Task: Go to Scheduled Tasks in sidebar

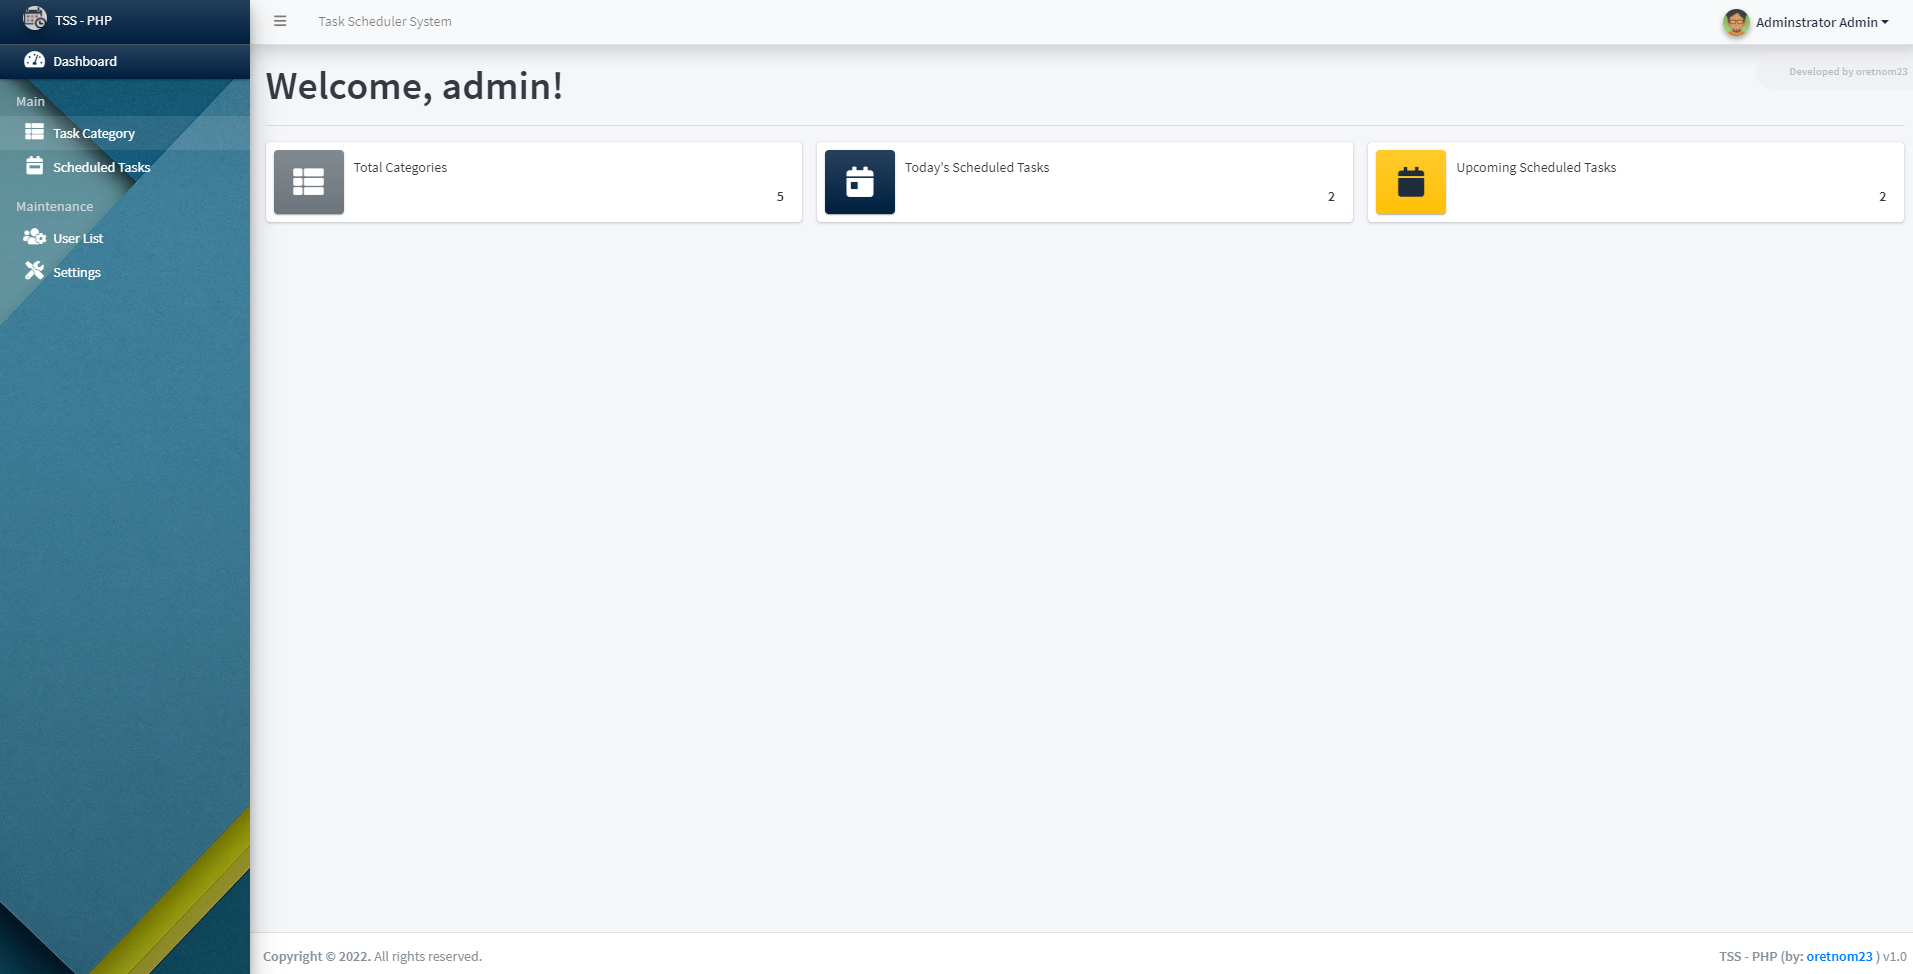Action: (125, 167)
